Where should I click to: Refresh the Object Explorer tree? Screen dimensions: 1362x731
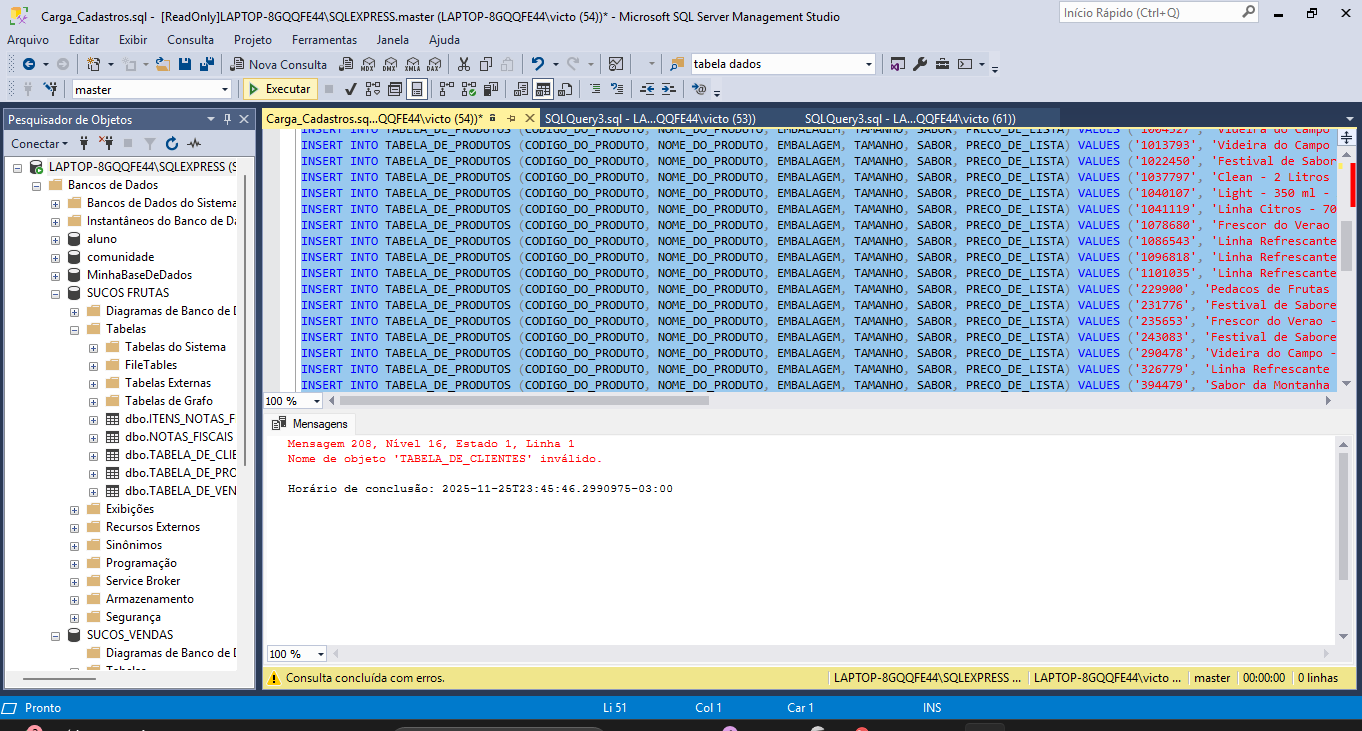[x=172, y=144]
